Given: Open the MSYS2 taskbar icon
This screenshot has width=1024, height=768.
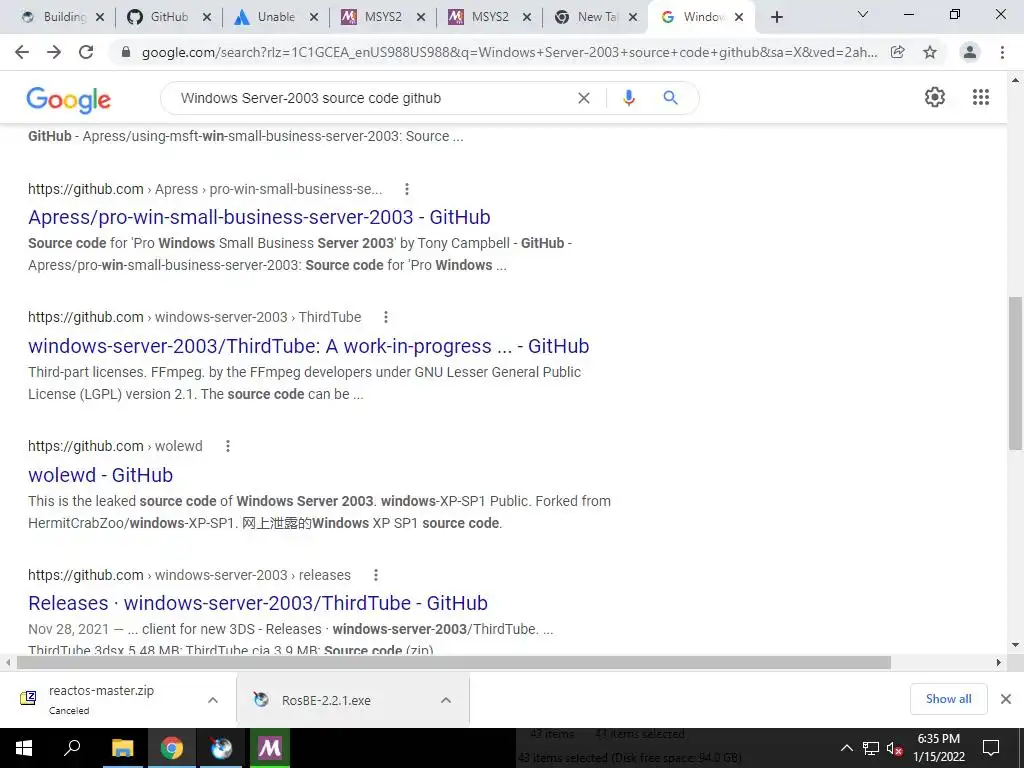Looking at the screenshot, I should coord(270,748).
